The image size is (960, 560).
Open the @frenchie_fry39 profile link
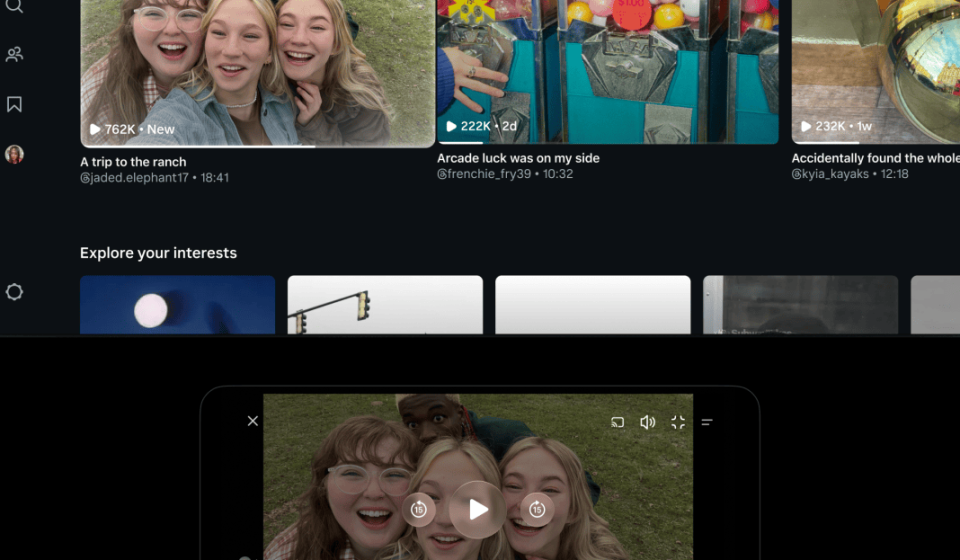click(x=484, y=174)
